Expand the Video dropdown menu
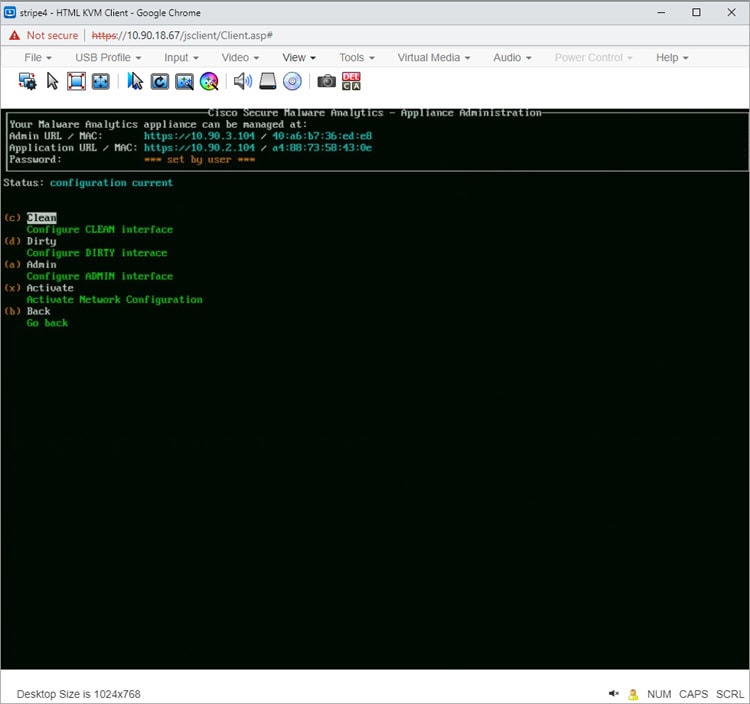This screenshot has height=704, width=750. (240, 57)
